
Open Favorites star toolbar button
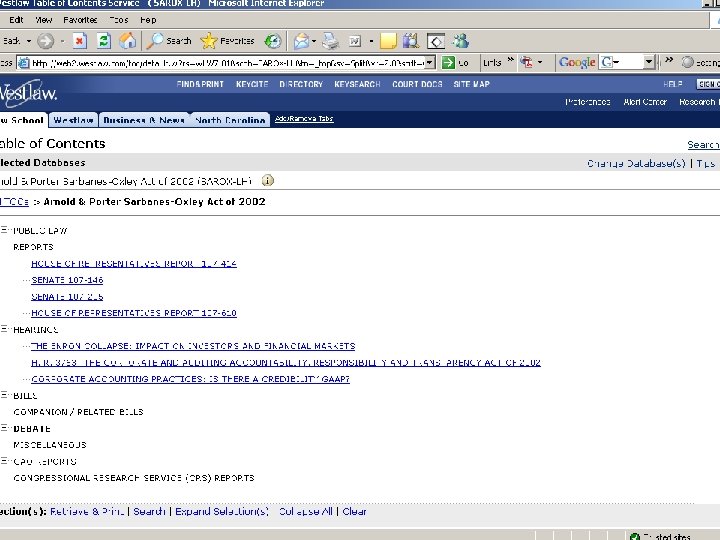(227, 41)
